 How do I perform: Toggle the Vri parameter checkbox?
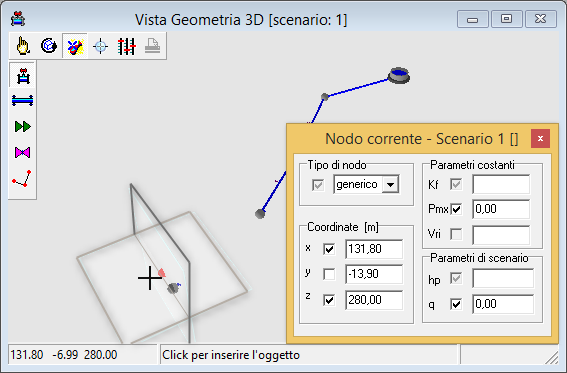tap(456, 234)
